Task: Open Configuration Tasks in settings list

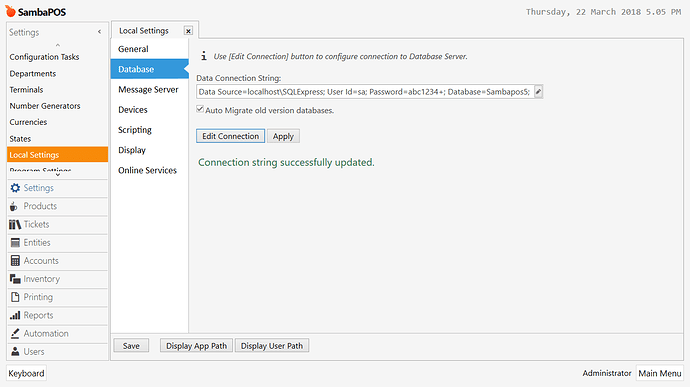Action: coord(44,57)
